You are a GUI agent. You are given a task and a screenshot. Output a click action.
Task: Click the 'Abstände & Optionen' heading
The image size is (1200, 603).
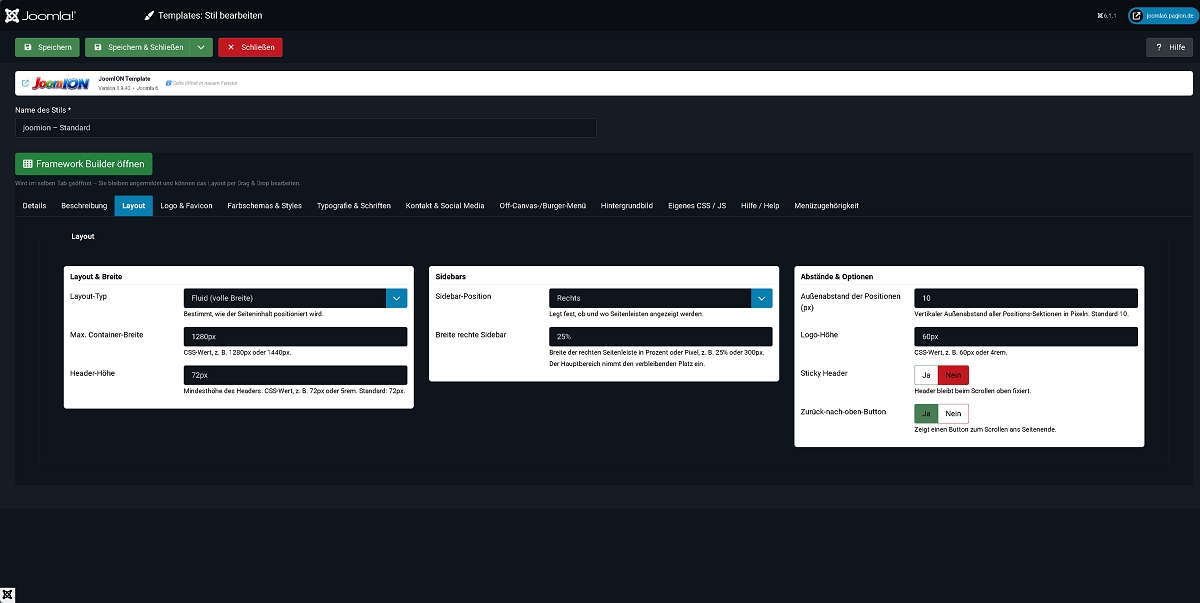(837, 275)
